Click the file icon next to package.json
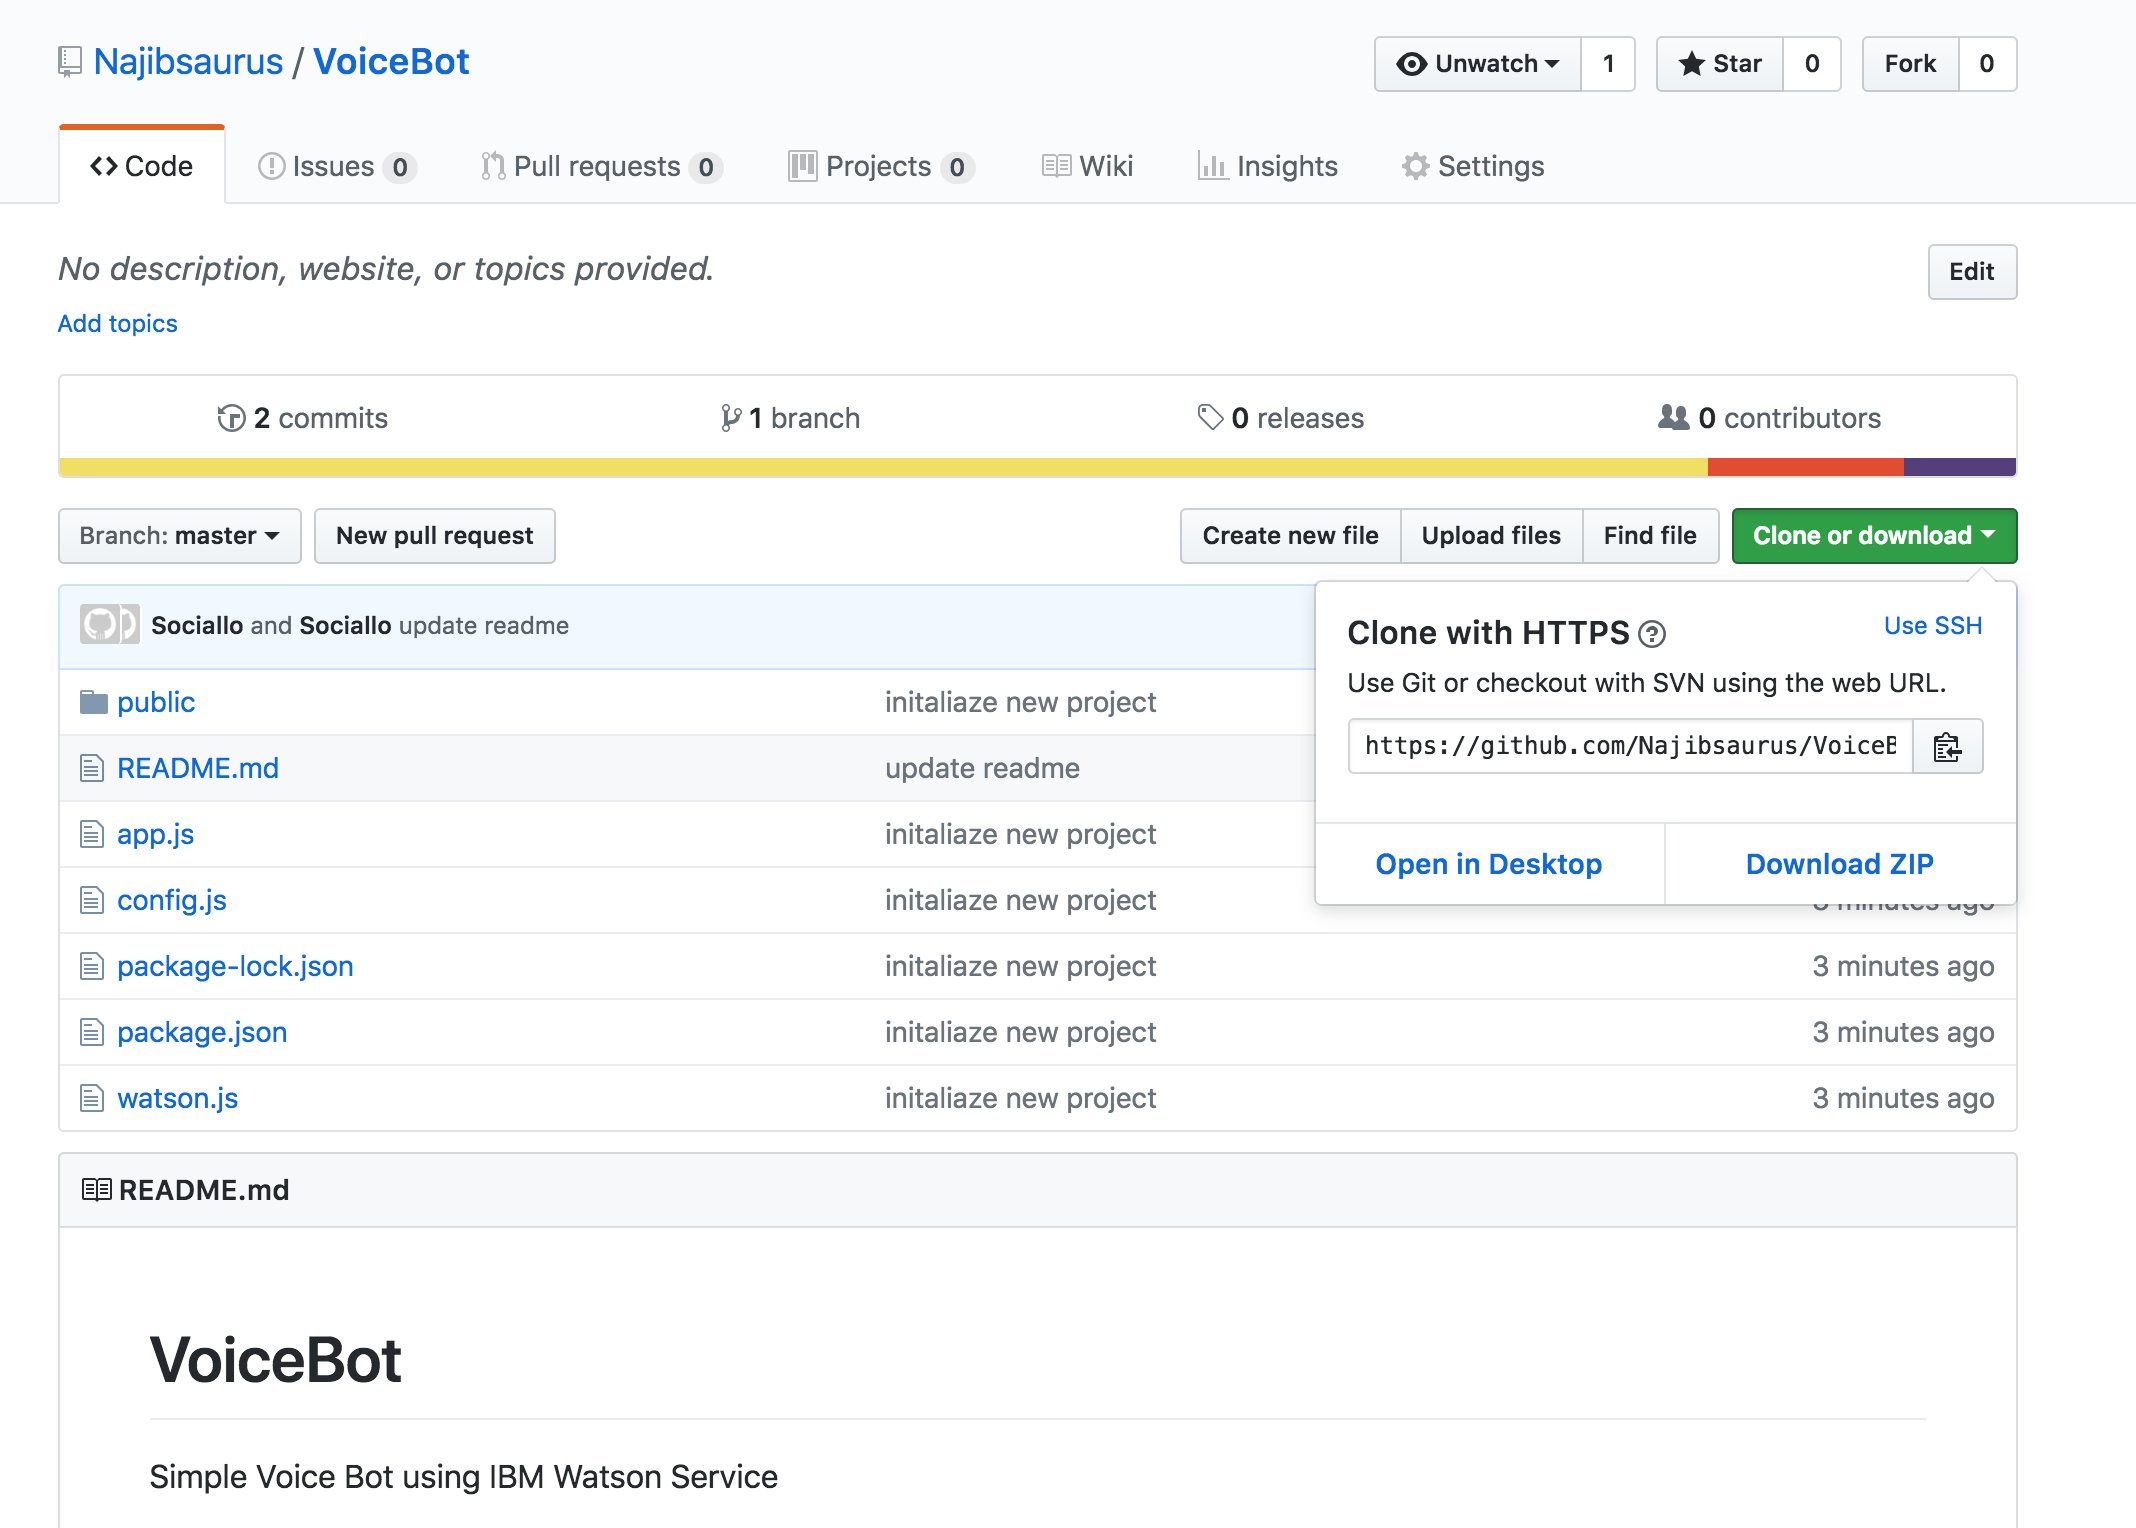 tap(92, 1032)
